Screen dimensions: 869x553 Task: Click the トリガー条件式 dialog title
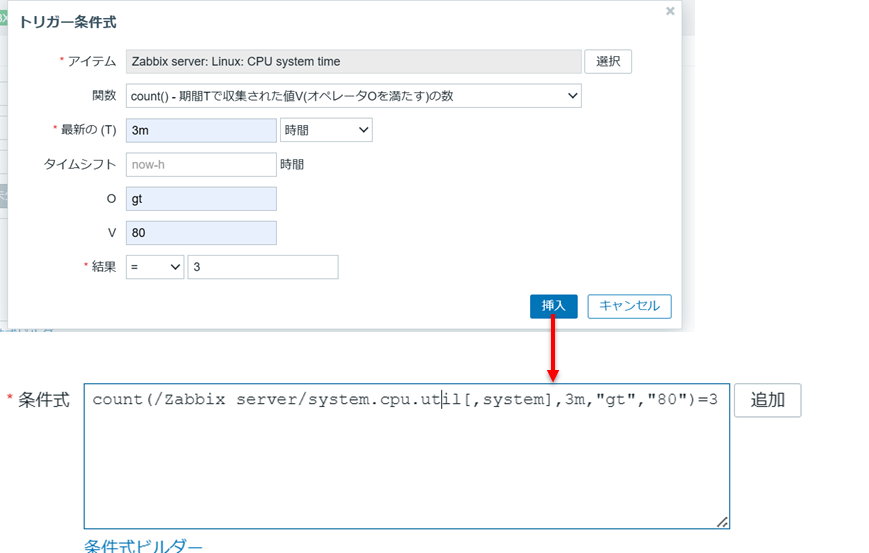(68, 21)
